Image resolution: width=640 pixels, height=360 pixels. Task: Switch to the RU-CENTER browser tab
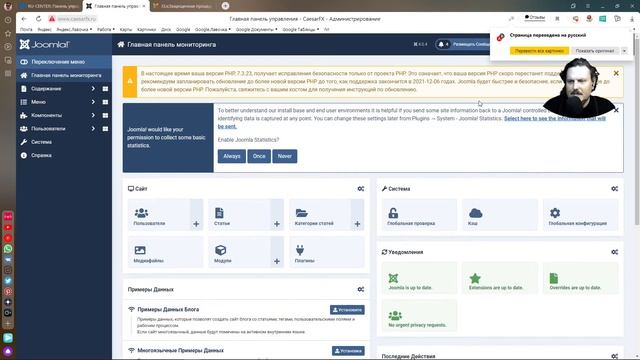tap(49, 6)
